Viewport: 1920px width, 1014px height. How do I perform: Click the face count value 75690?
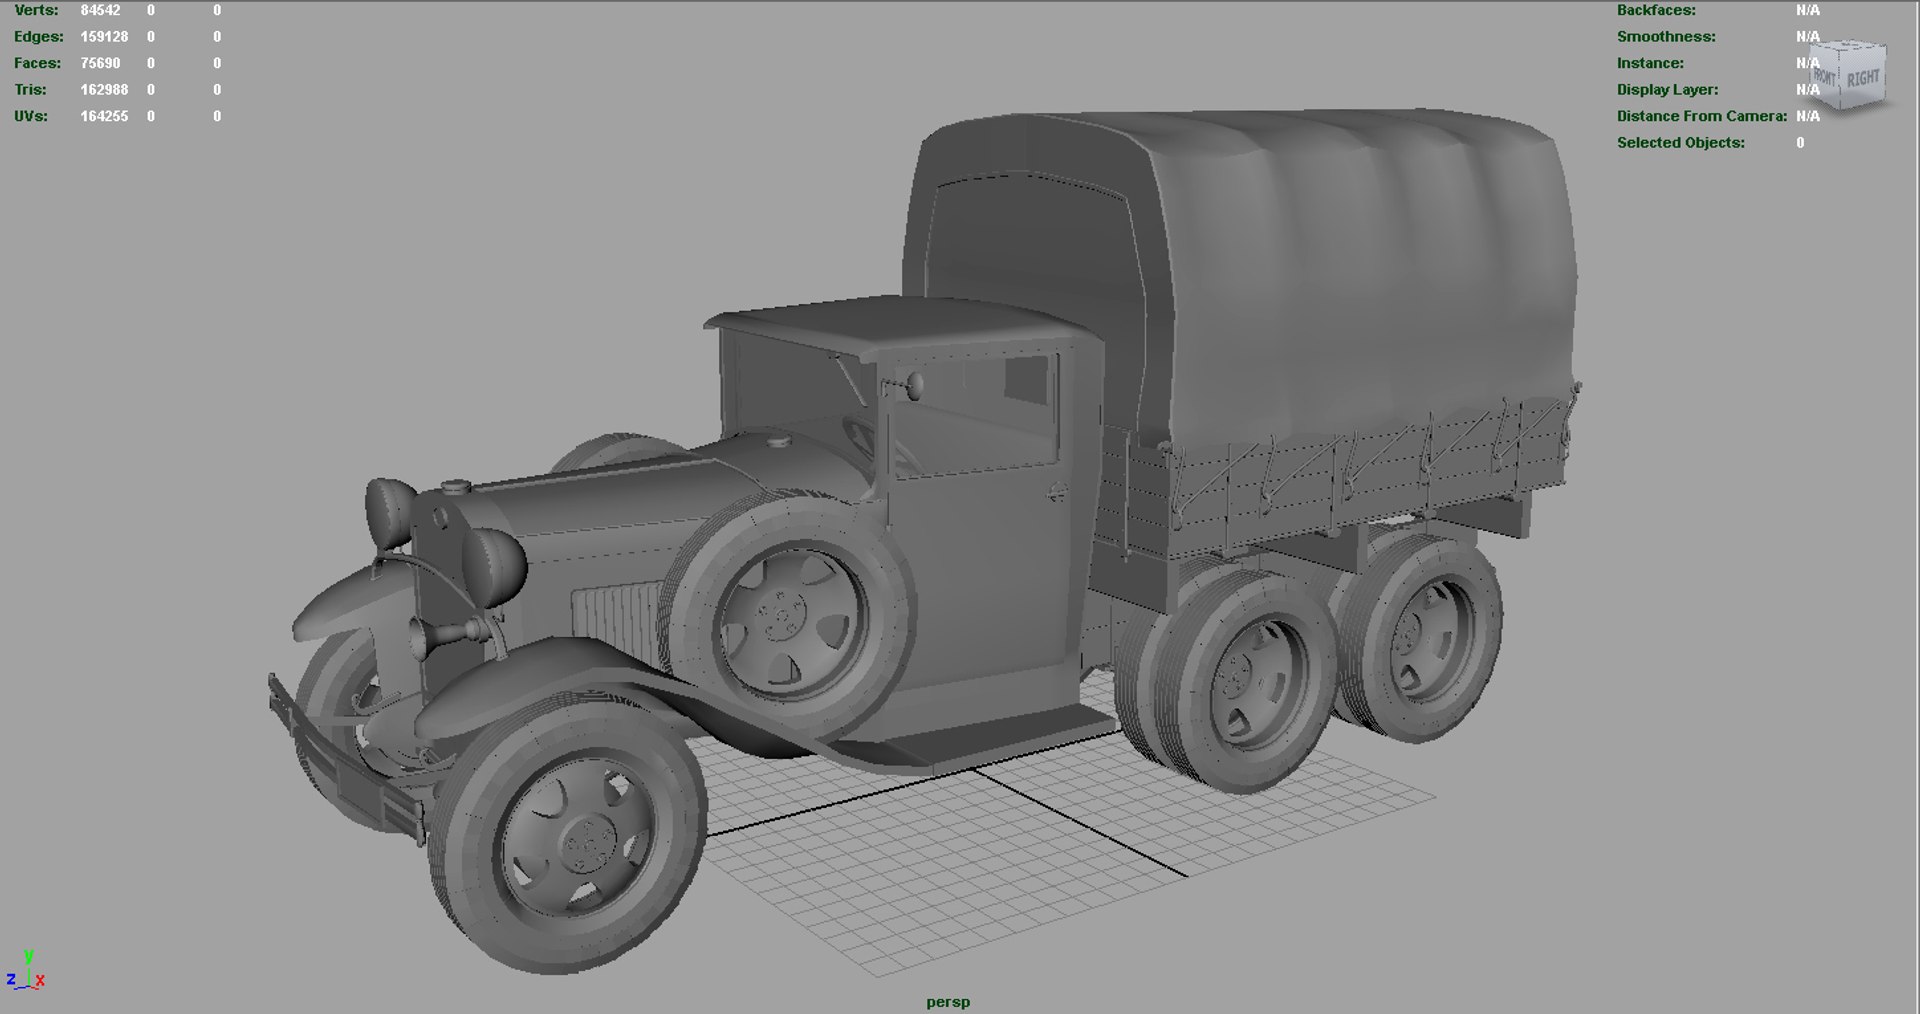(x=100, y=63)
